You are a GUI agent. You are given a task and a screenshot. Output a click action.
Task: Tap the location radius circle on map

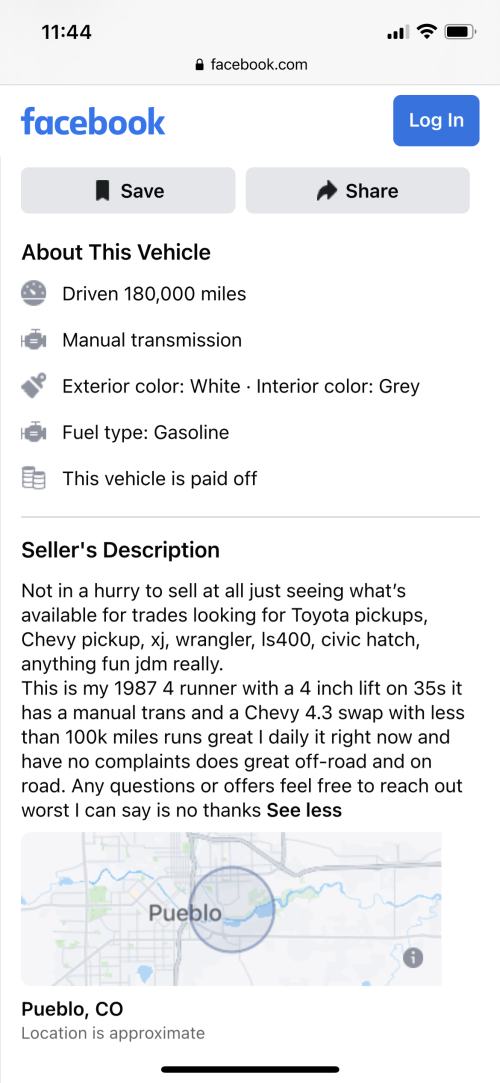pyautogui.click(x=232, y=910)
